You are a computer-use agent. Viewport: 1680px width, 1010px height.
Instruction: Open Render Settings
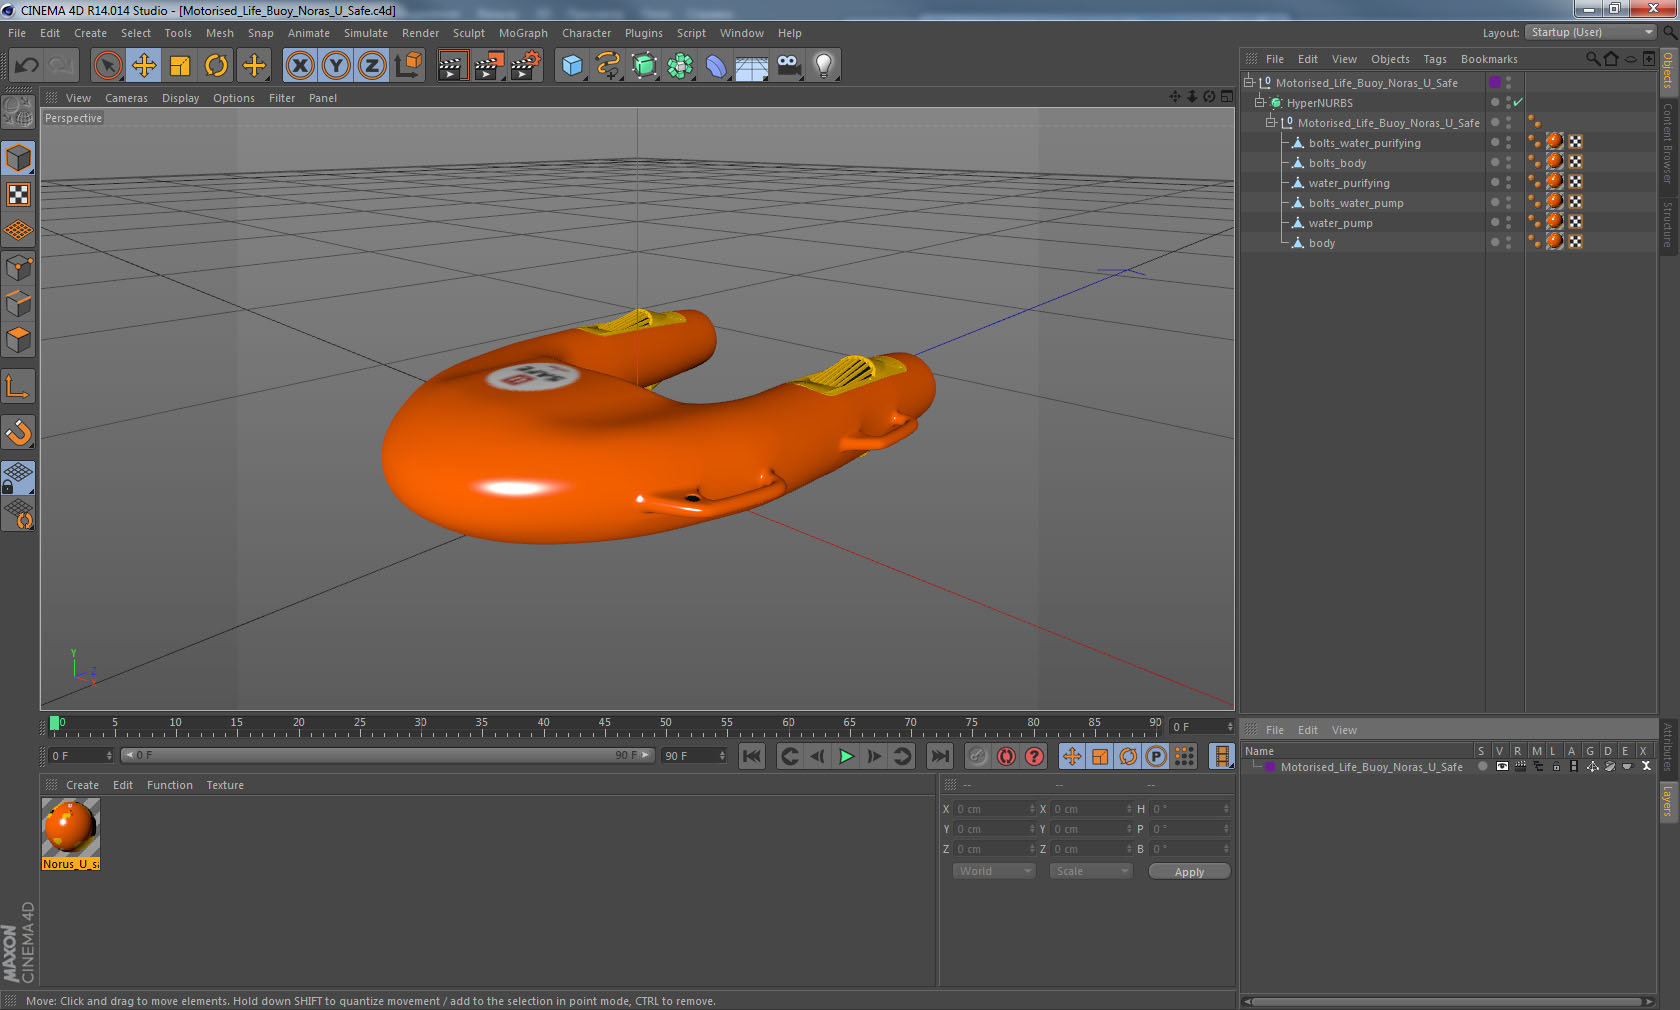point(525,66)
